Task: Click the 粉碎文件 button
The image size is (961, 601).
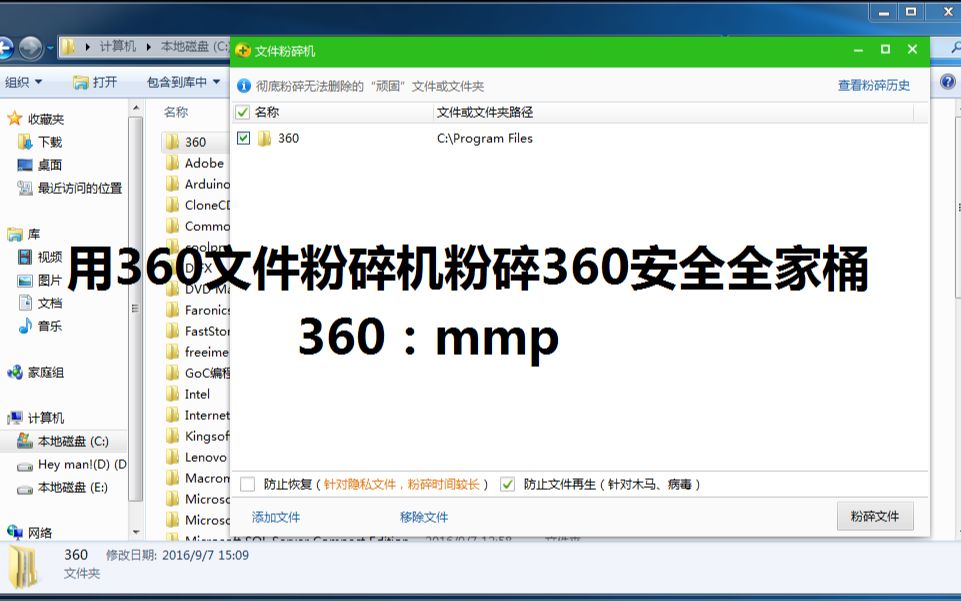Action: [x=874, y=516]
